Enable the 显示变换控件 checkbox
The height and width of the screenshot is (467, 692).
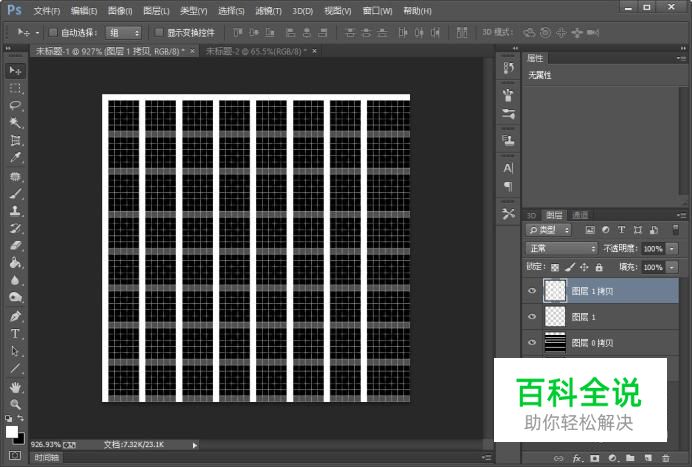[158, 32]
